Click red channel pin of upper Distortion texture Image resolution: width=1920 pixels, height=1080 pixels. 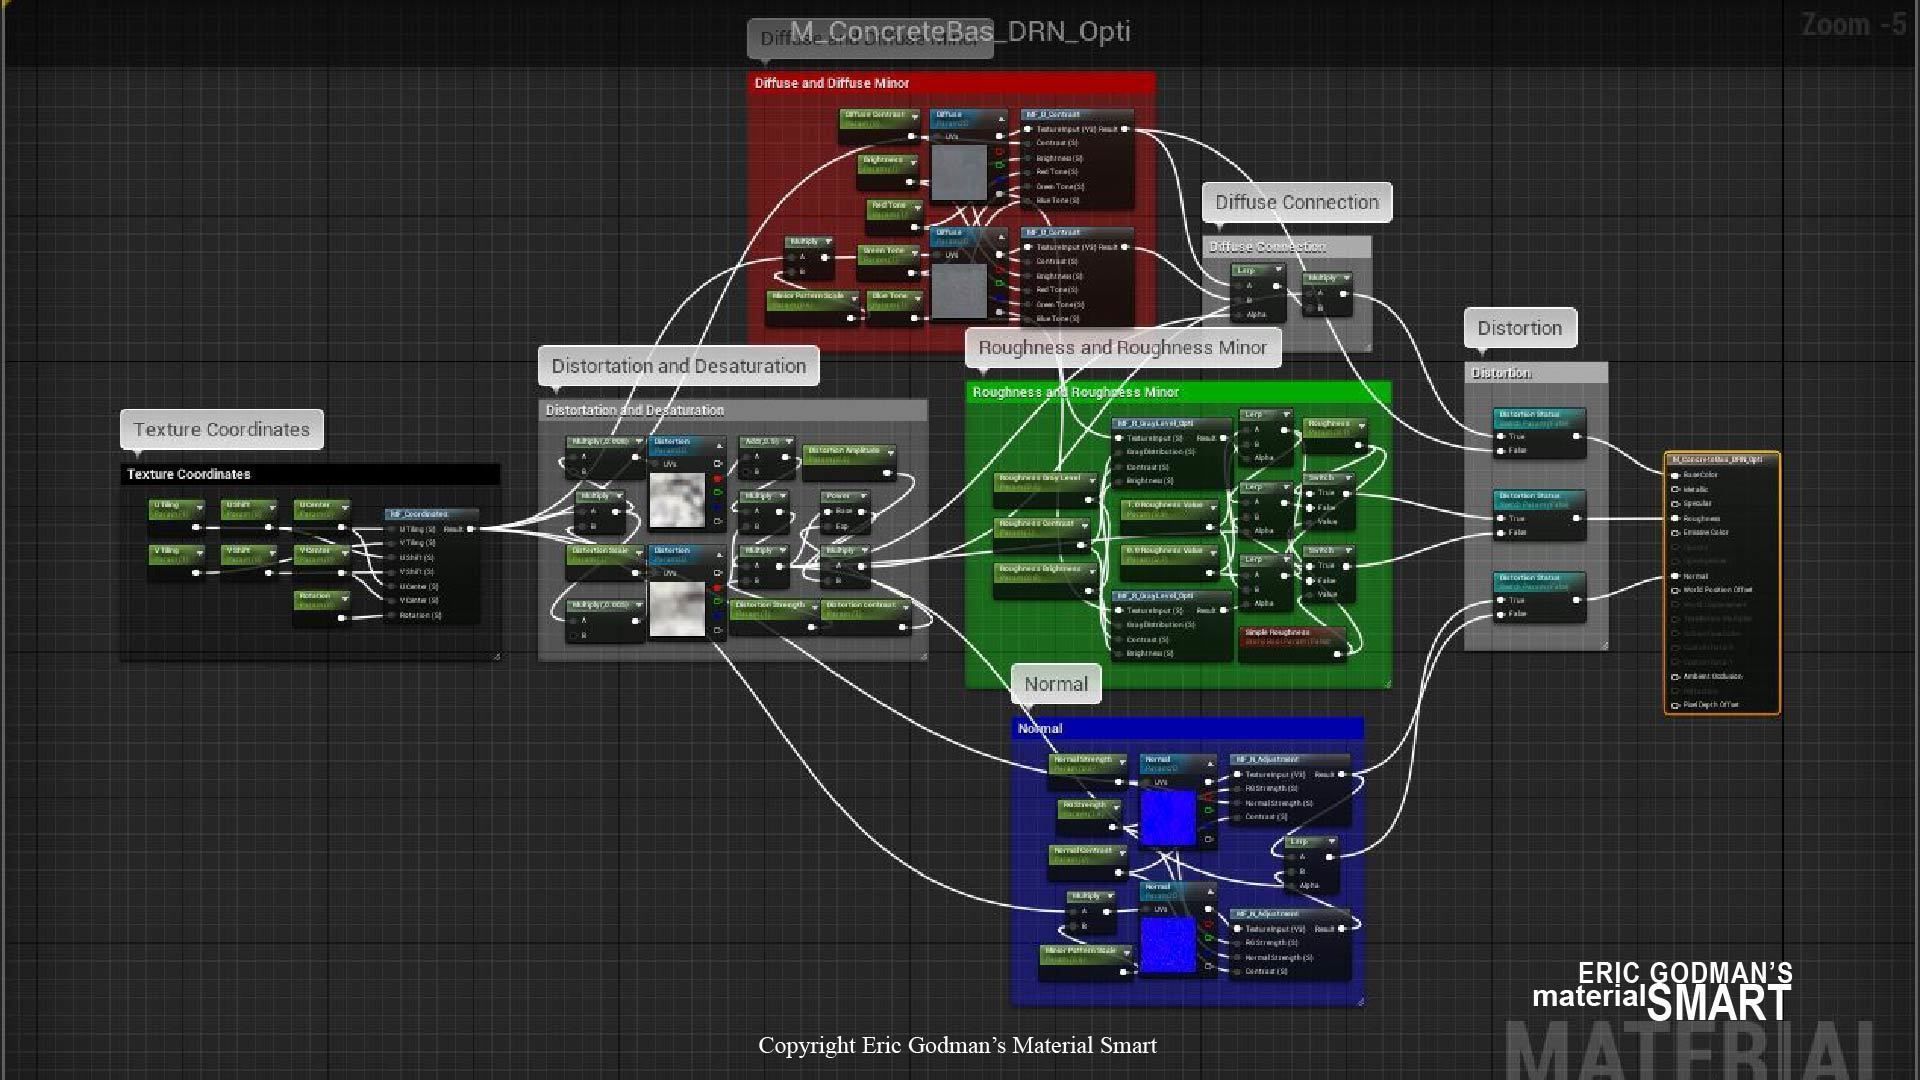pyautogui.click(x=718, y=479)
